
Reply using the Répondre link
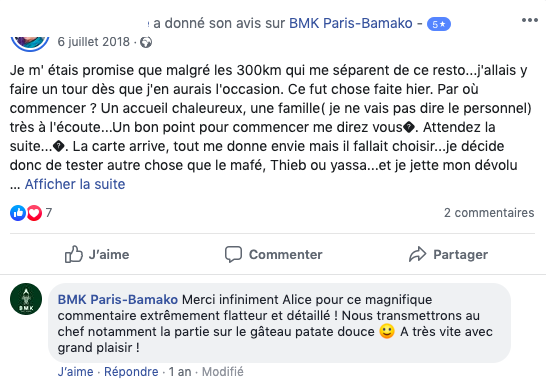pyautogui.click(x=131, y=372)
